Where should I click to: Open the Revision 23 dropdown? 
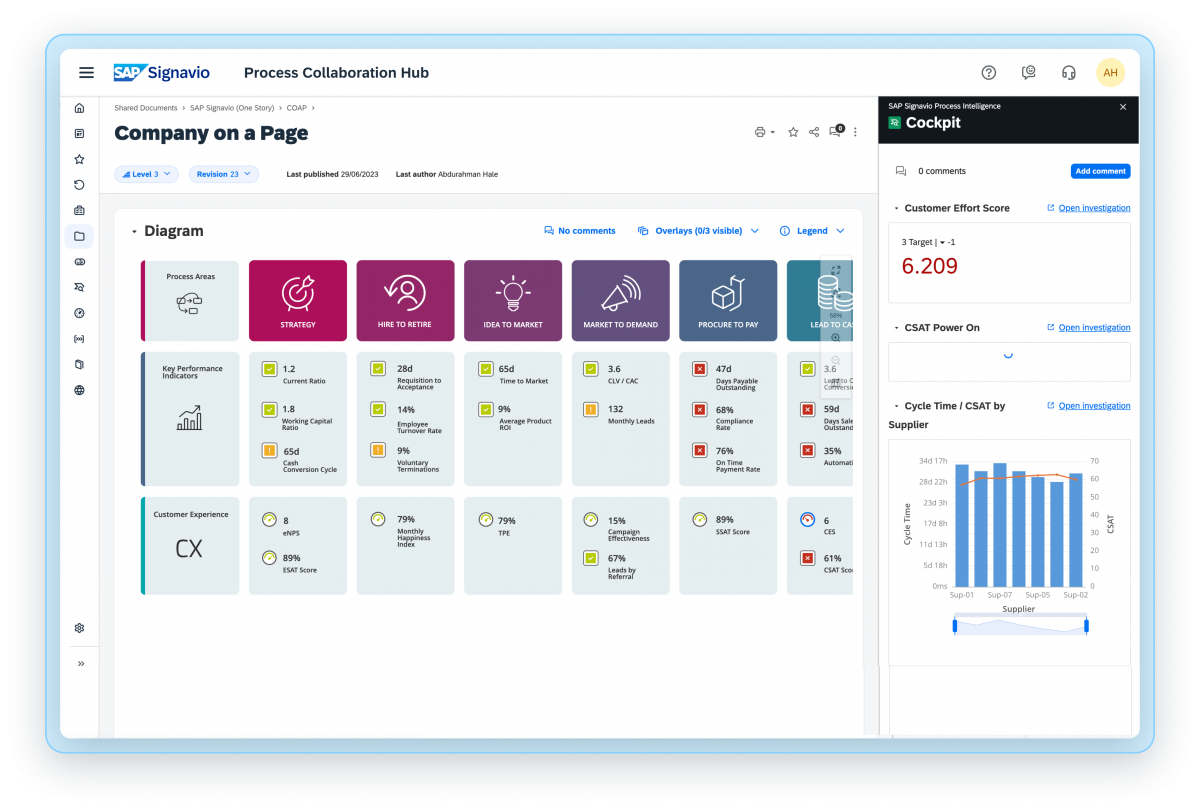click(x=223, y=173)
